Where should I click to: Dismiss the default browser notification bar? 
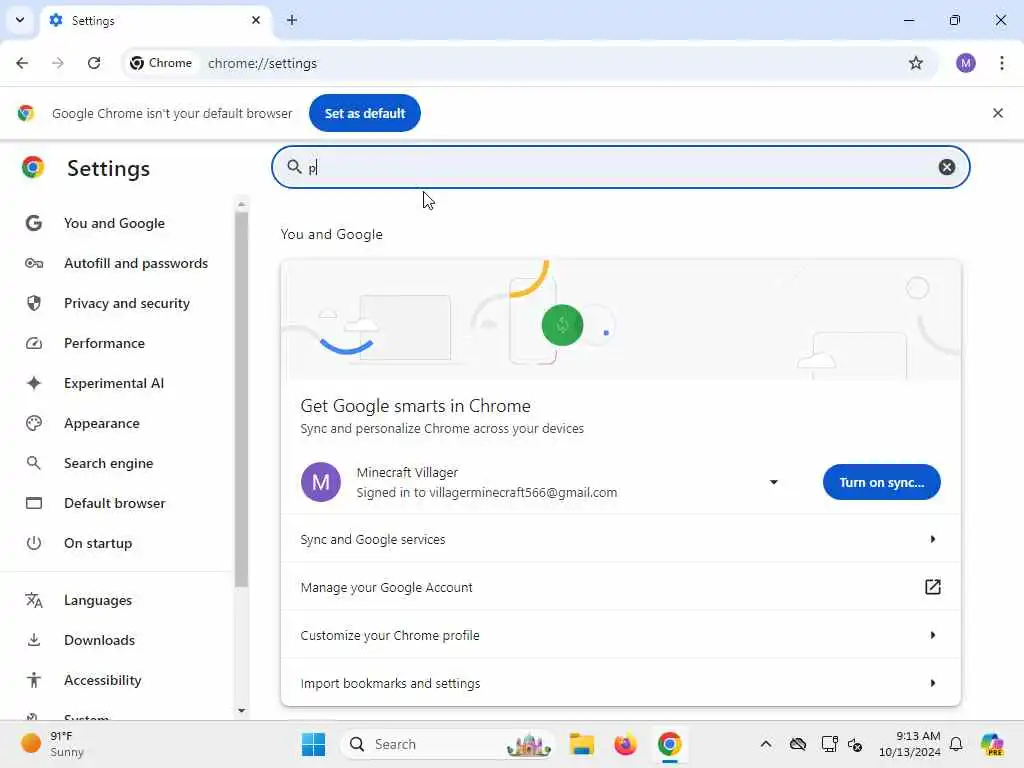click(997, 113)
